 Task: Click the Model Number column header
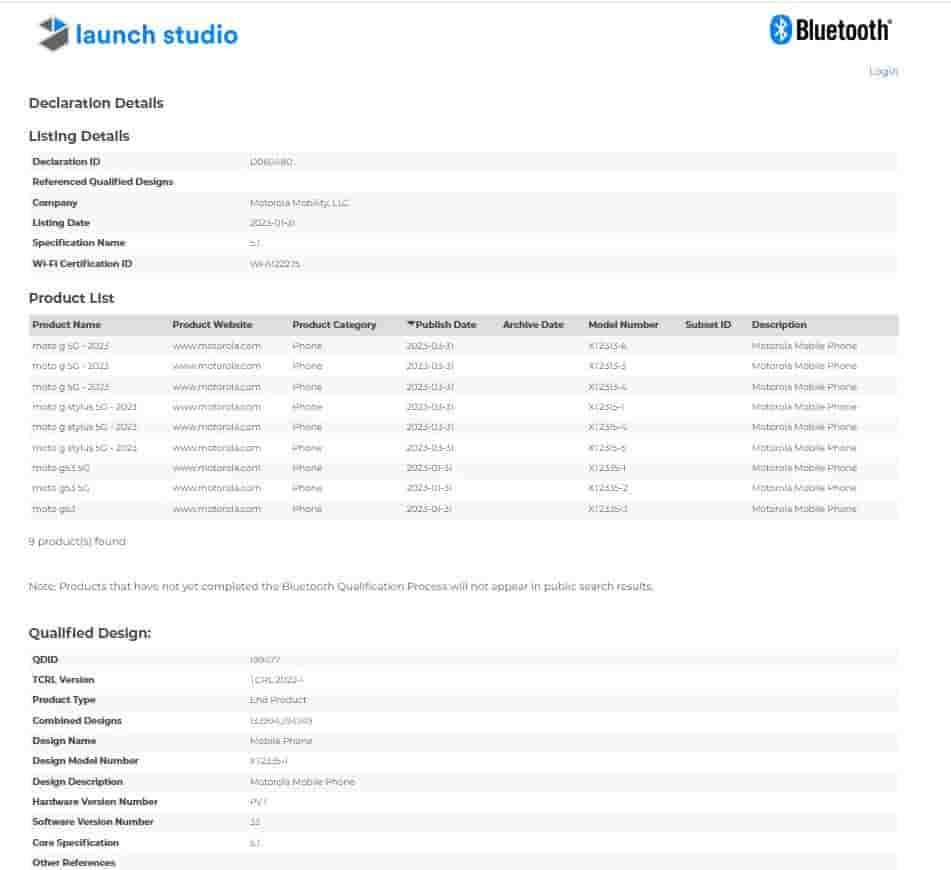[x=623, y=325]
